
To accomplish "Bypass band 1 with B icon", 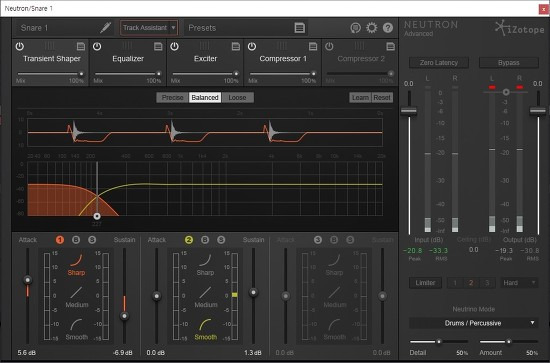I will point(76,240).
